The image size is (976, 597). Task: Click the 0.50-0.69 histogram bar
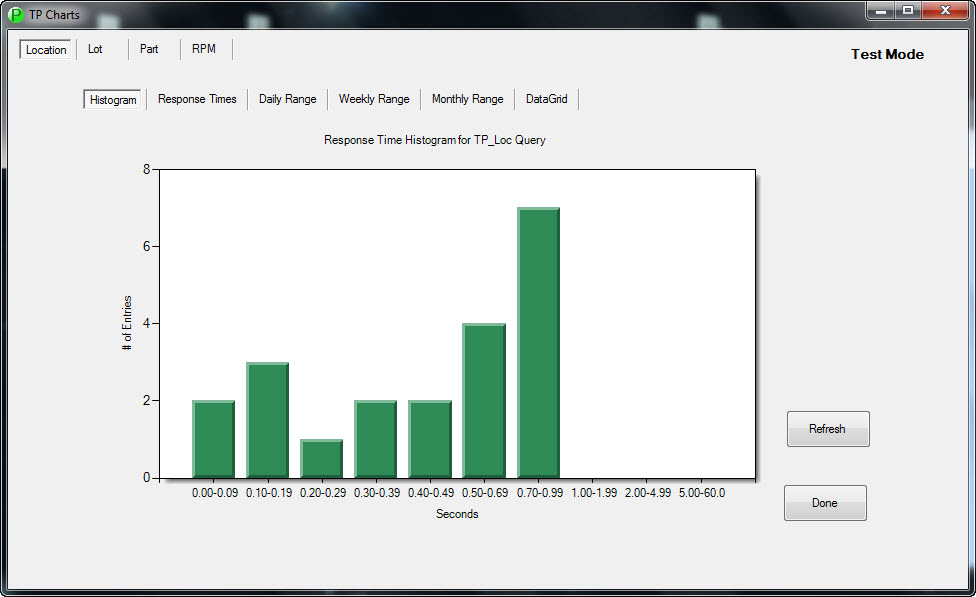484,400
